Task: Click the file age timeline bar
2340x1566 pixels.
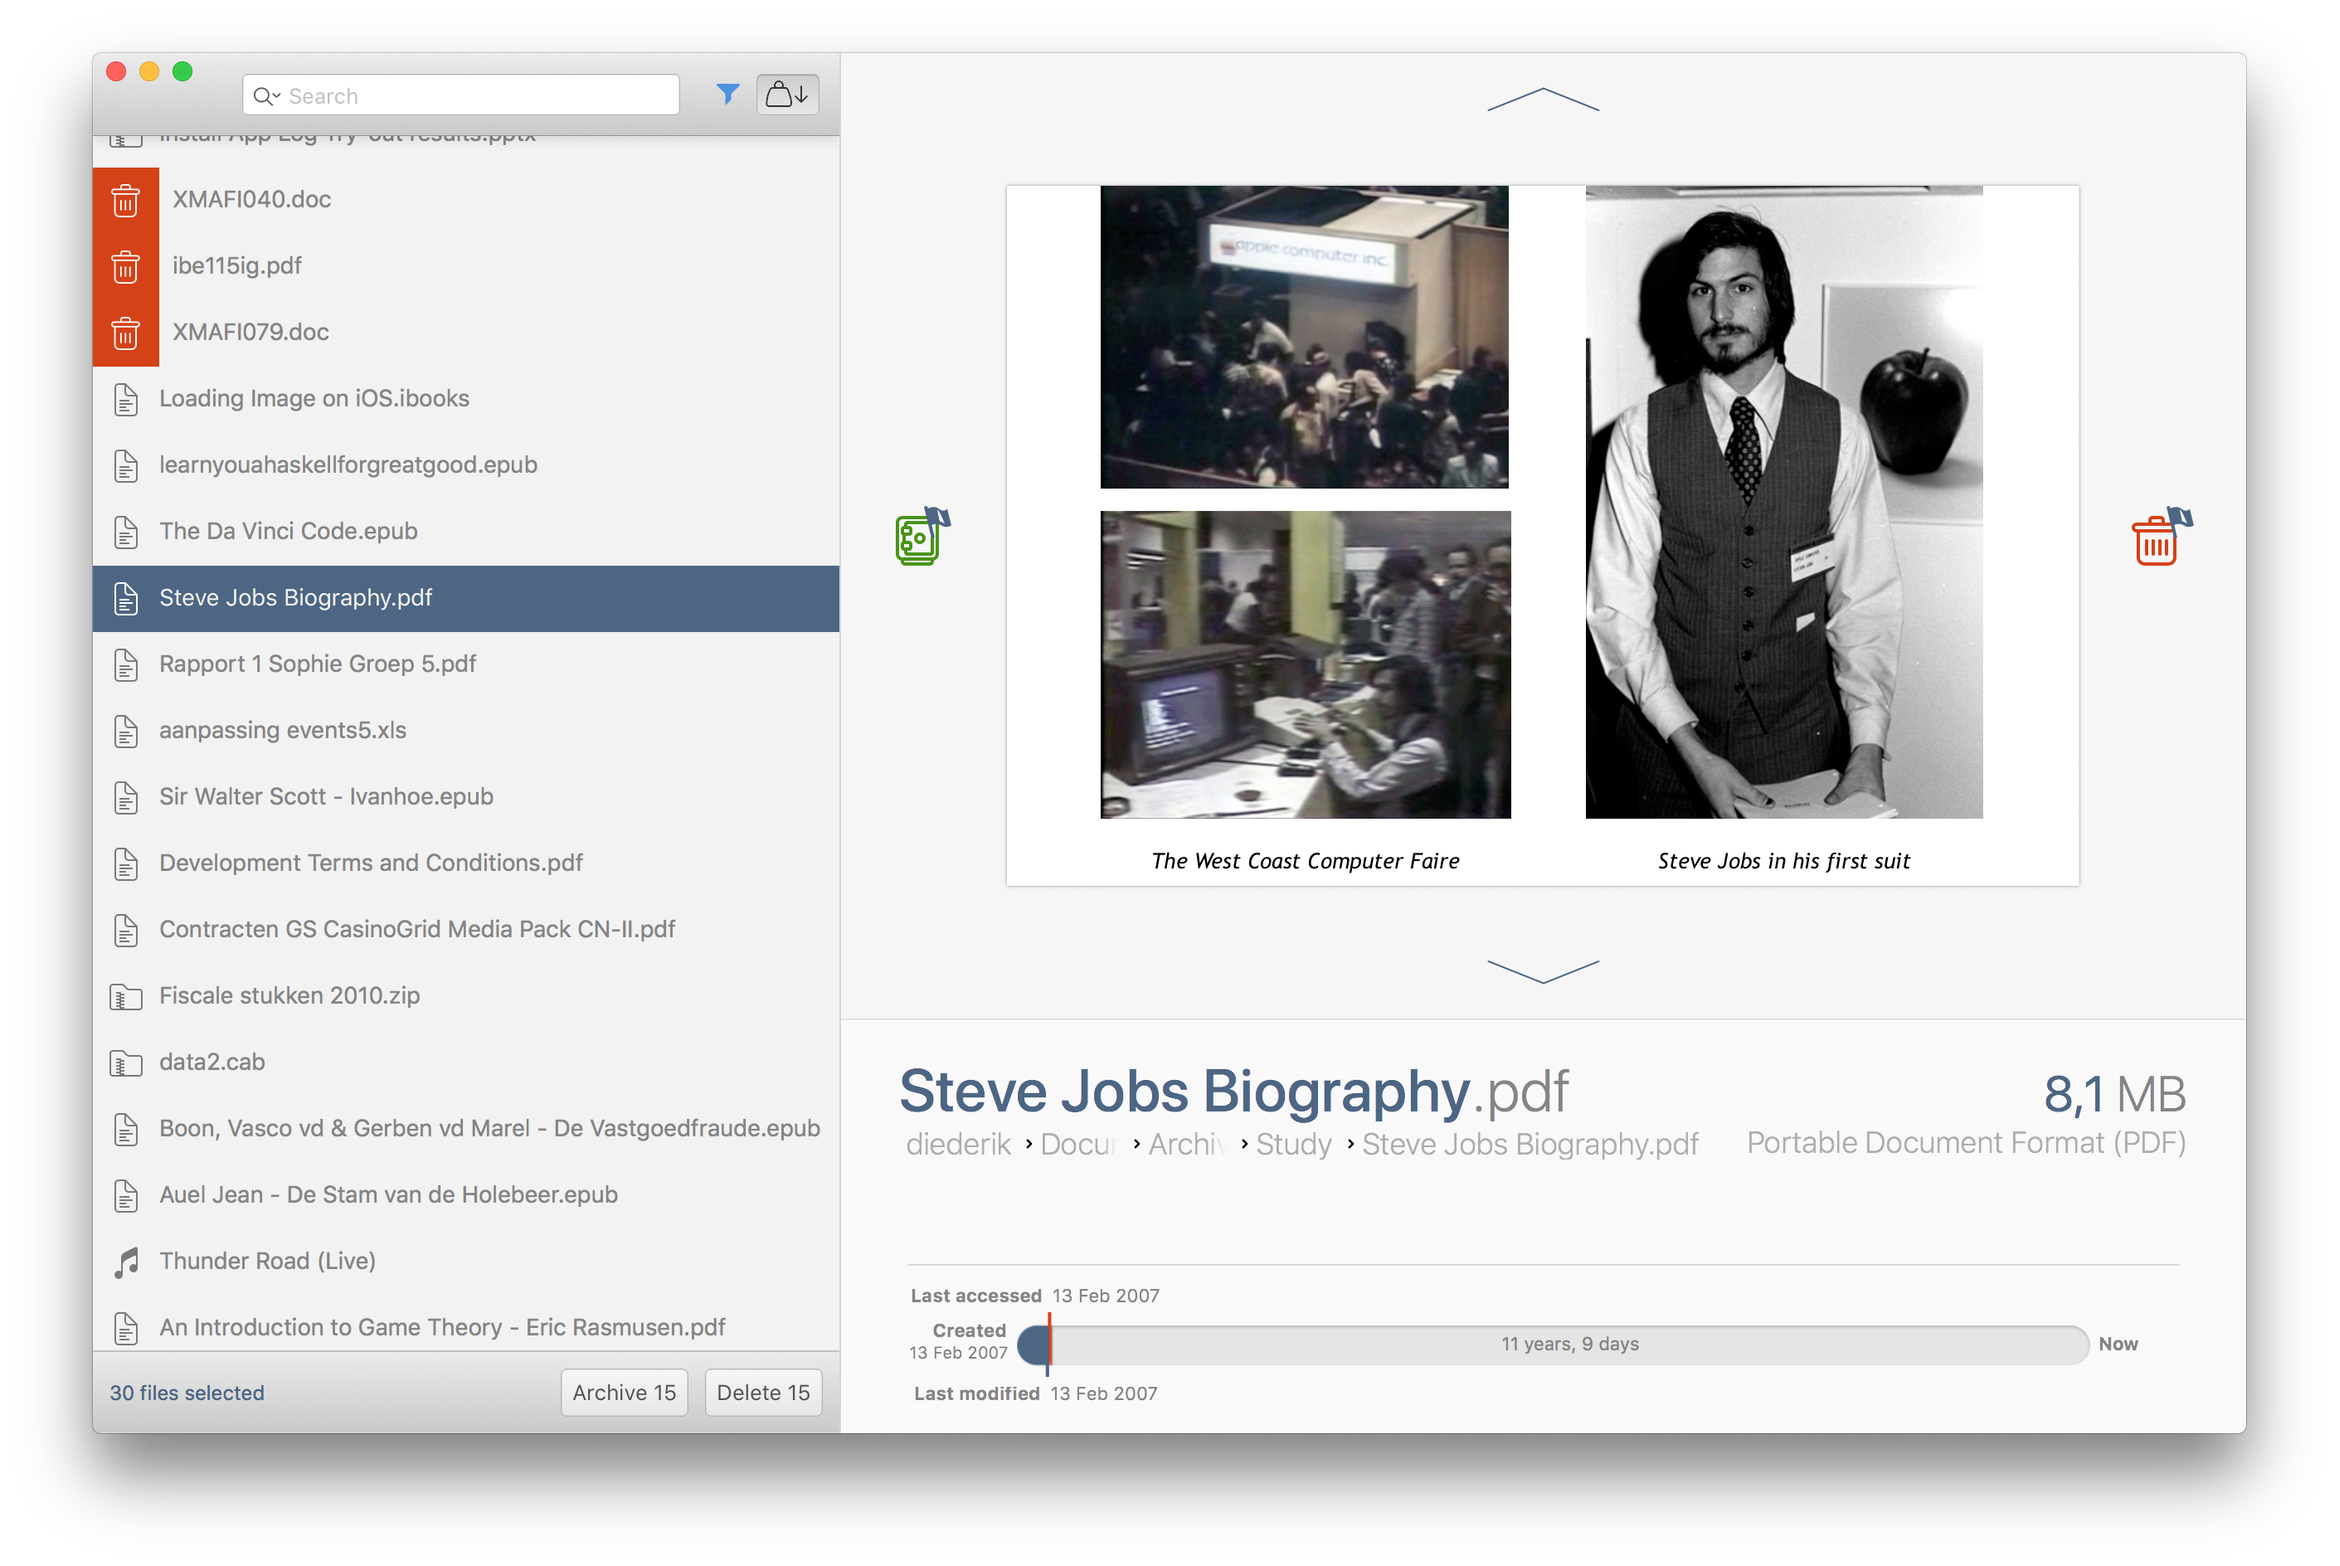Action: 1552,1344
